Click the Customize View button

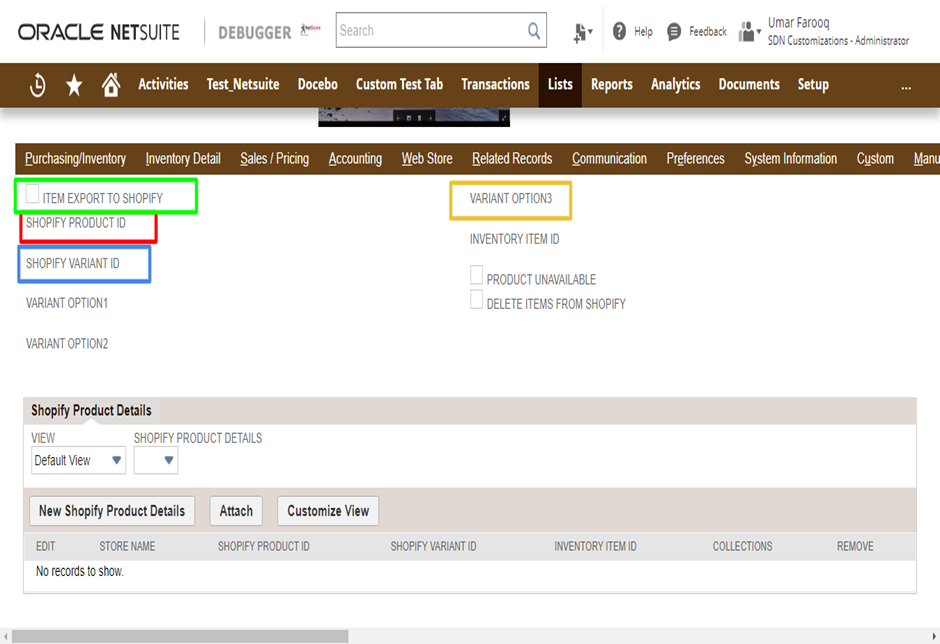(328, 511)
